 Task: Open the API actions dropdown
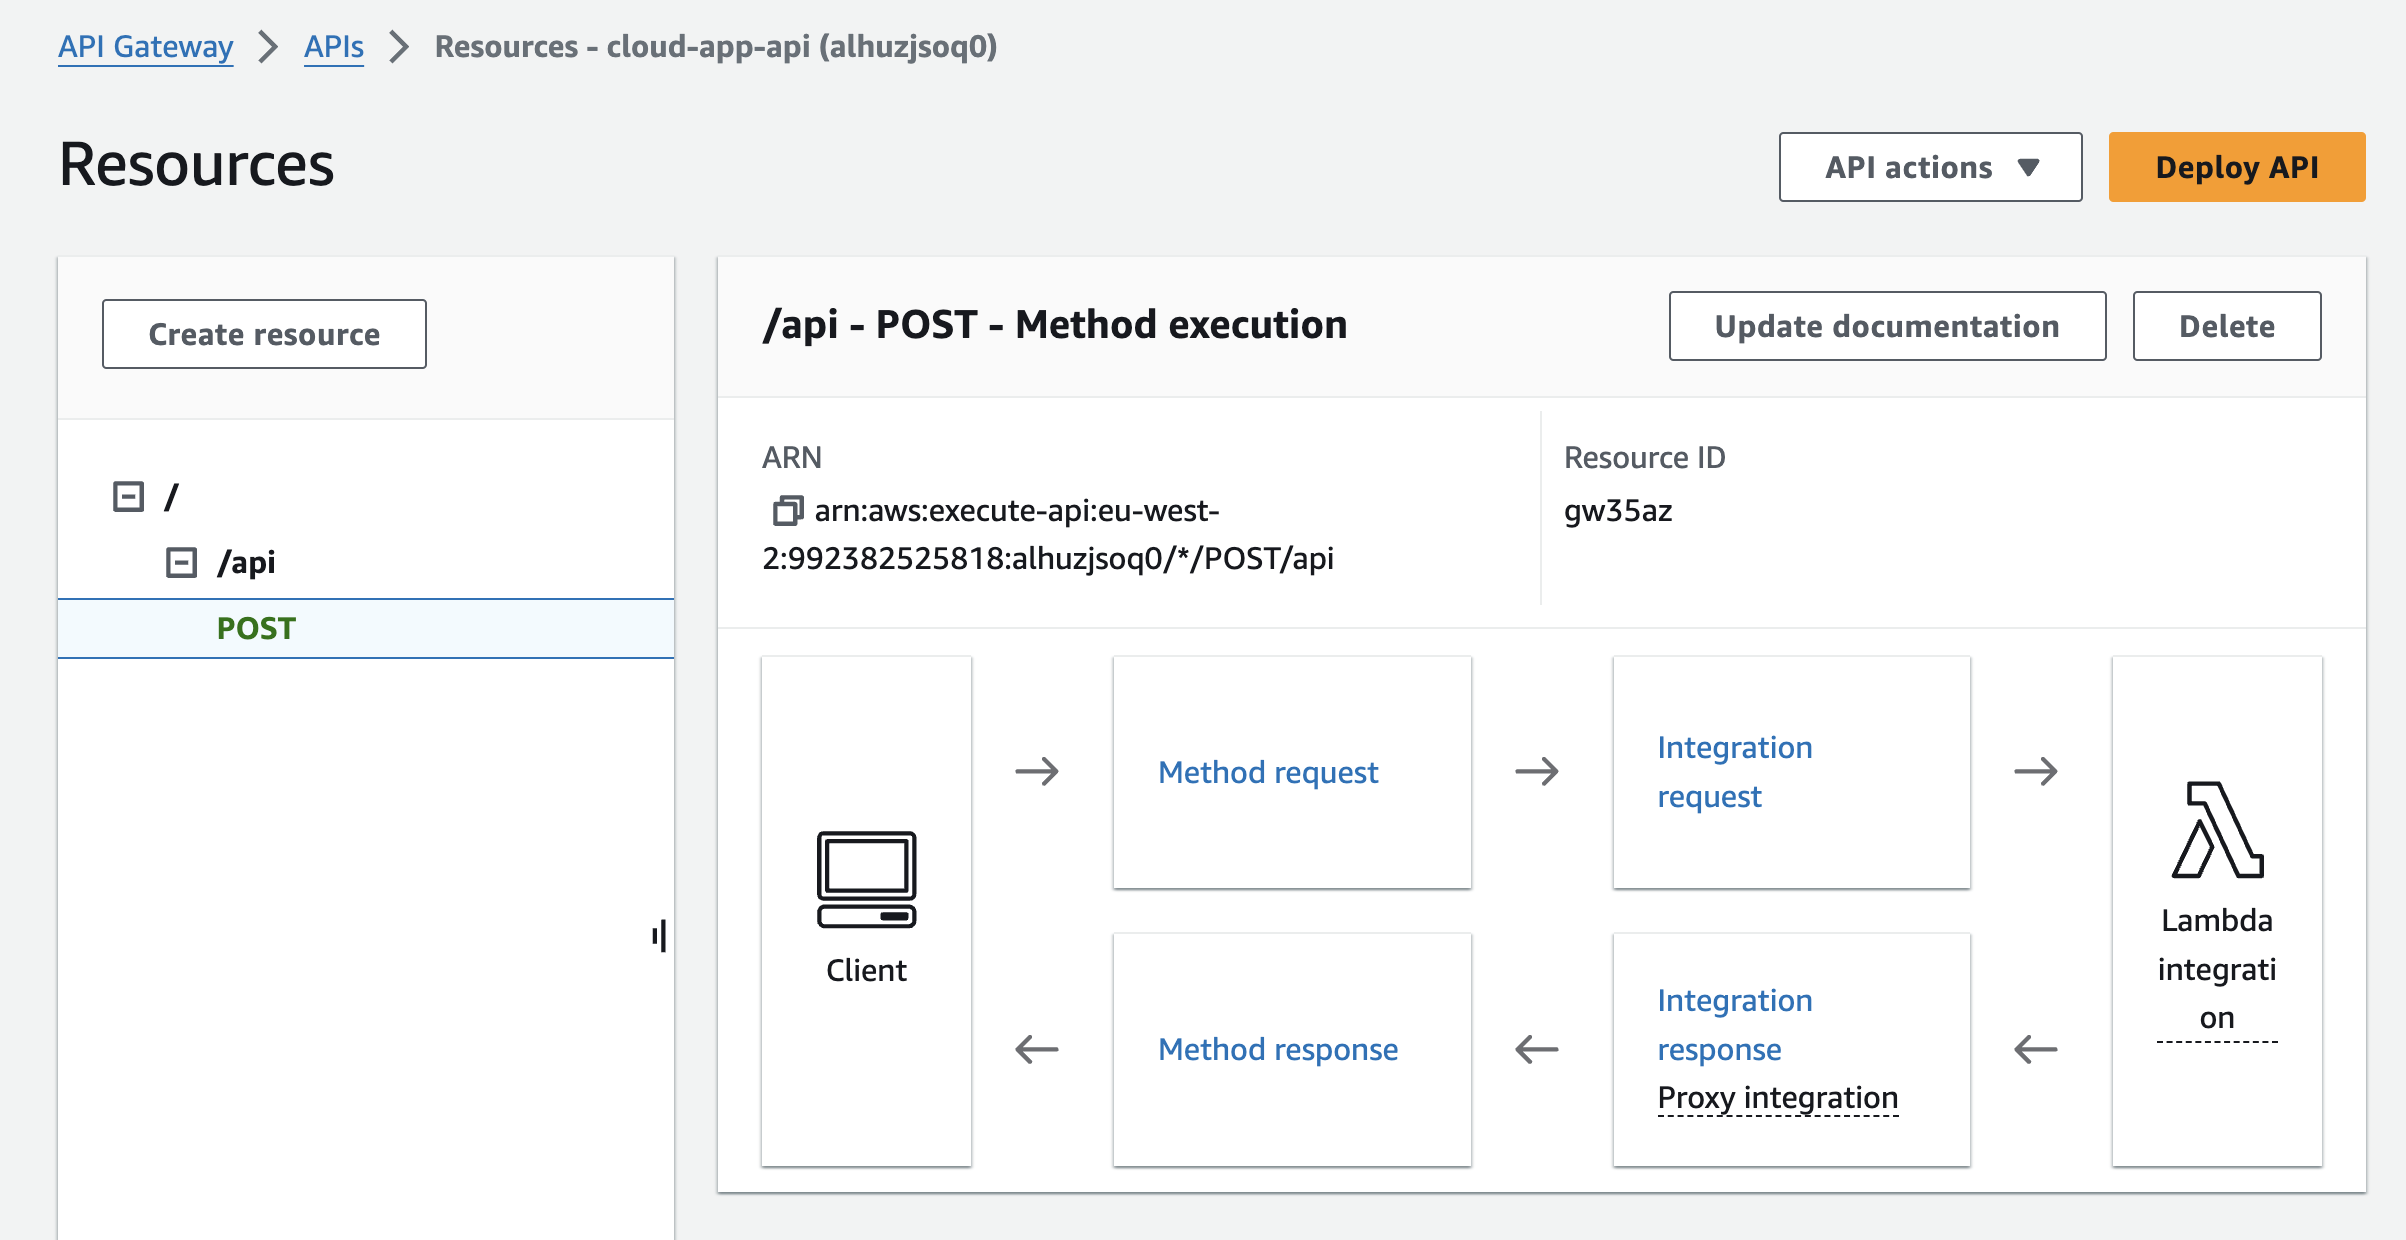(1930, 167)
